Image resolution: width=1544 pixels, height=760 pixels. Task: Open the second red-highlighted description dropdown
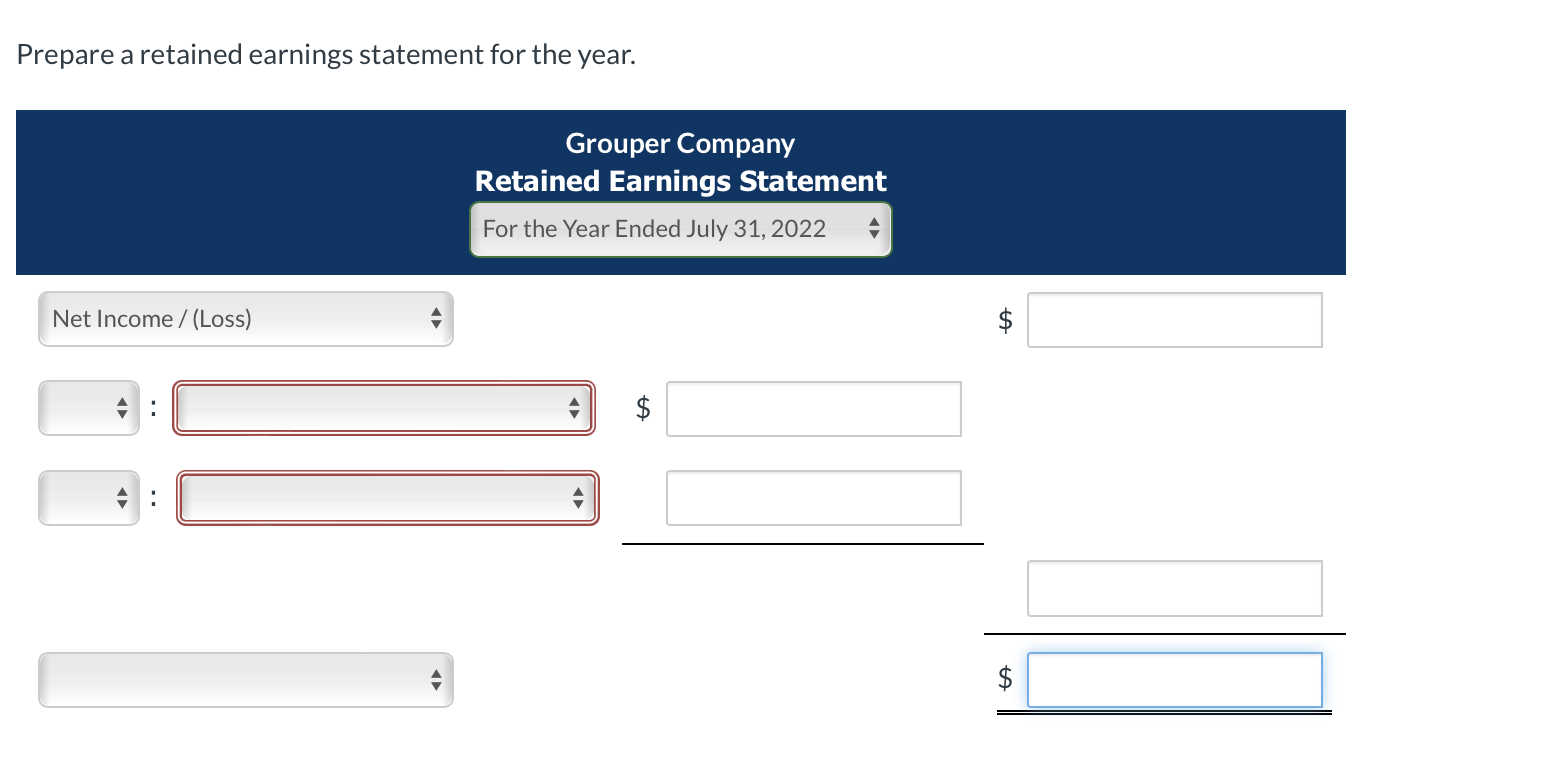point(387,497)
